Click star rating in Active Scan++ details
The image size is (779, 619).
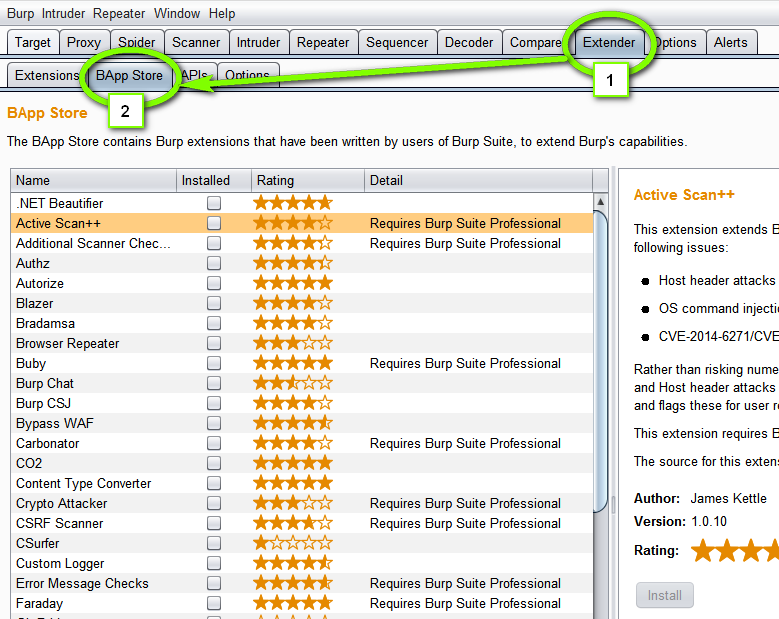tap(734, 550)
